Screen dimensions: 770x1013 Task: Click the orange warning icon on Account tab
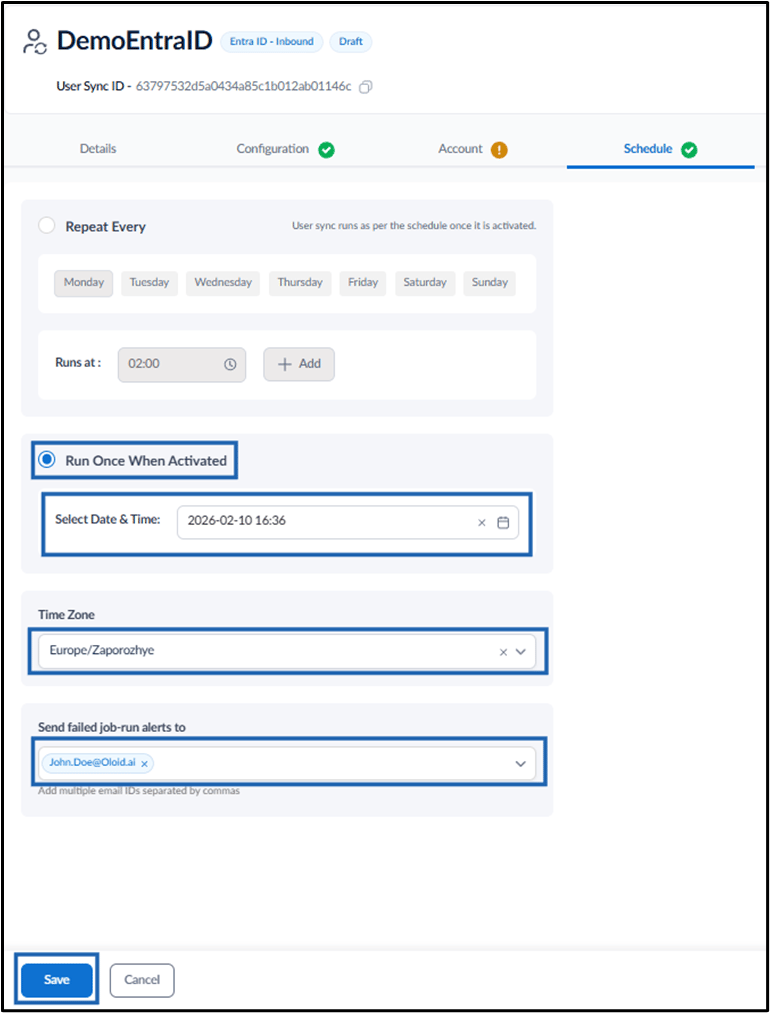click(x=499, y=150)
